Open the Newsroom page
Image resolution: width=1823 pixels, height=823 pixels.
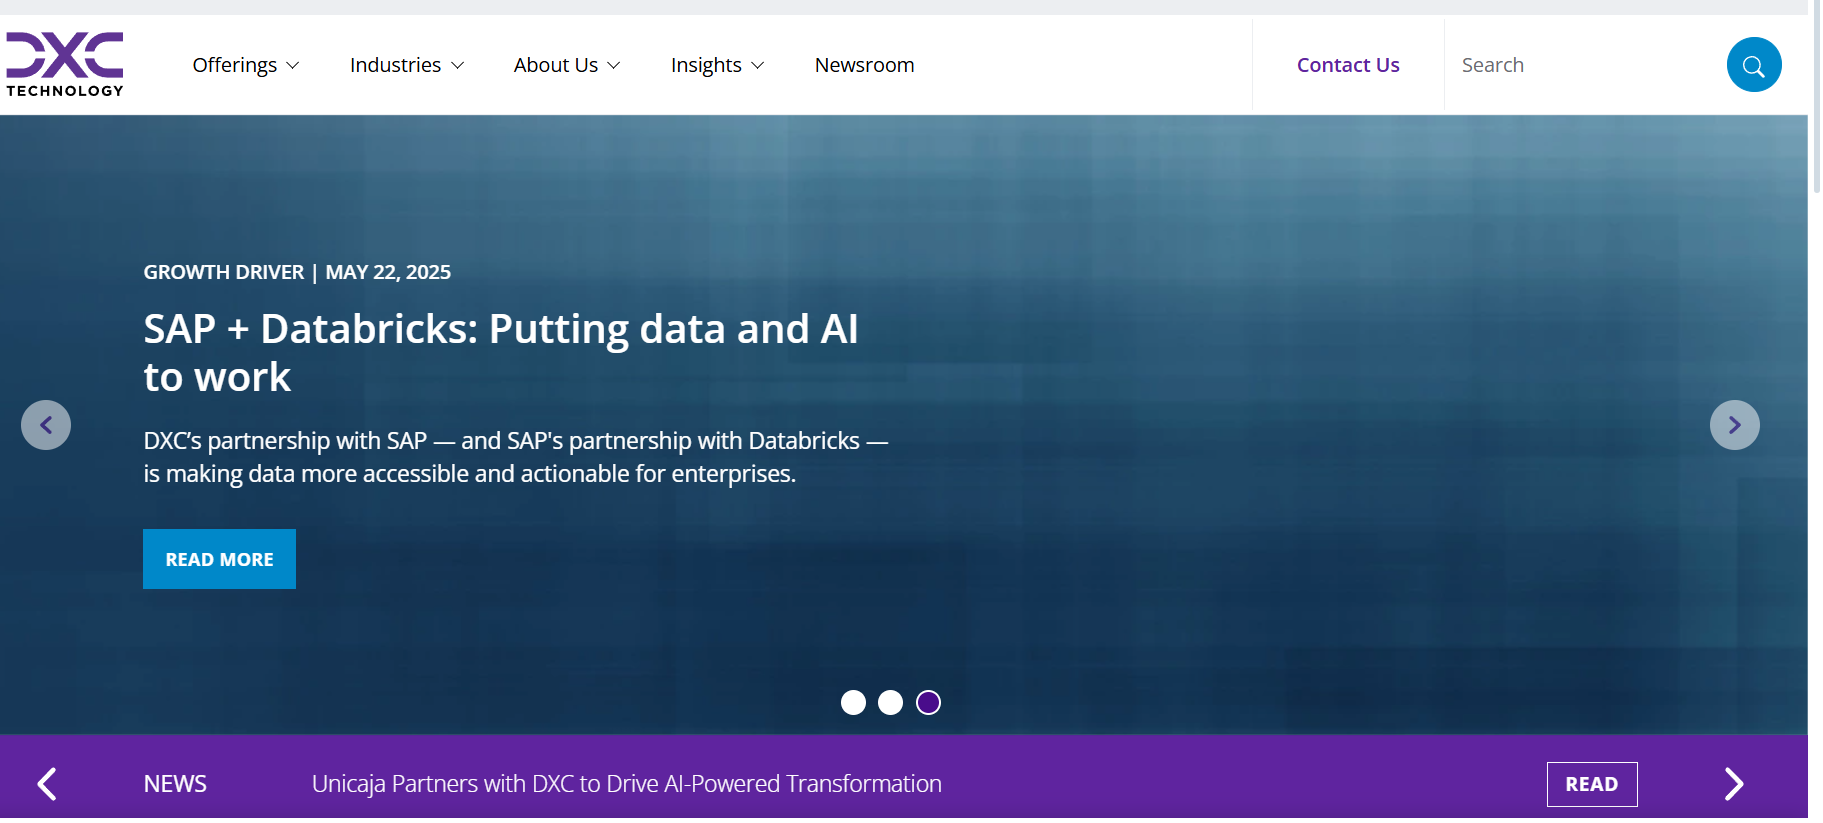point(864,65)
